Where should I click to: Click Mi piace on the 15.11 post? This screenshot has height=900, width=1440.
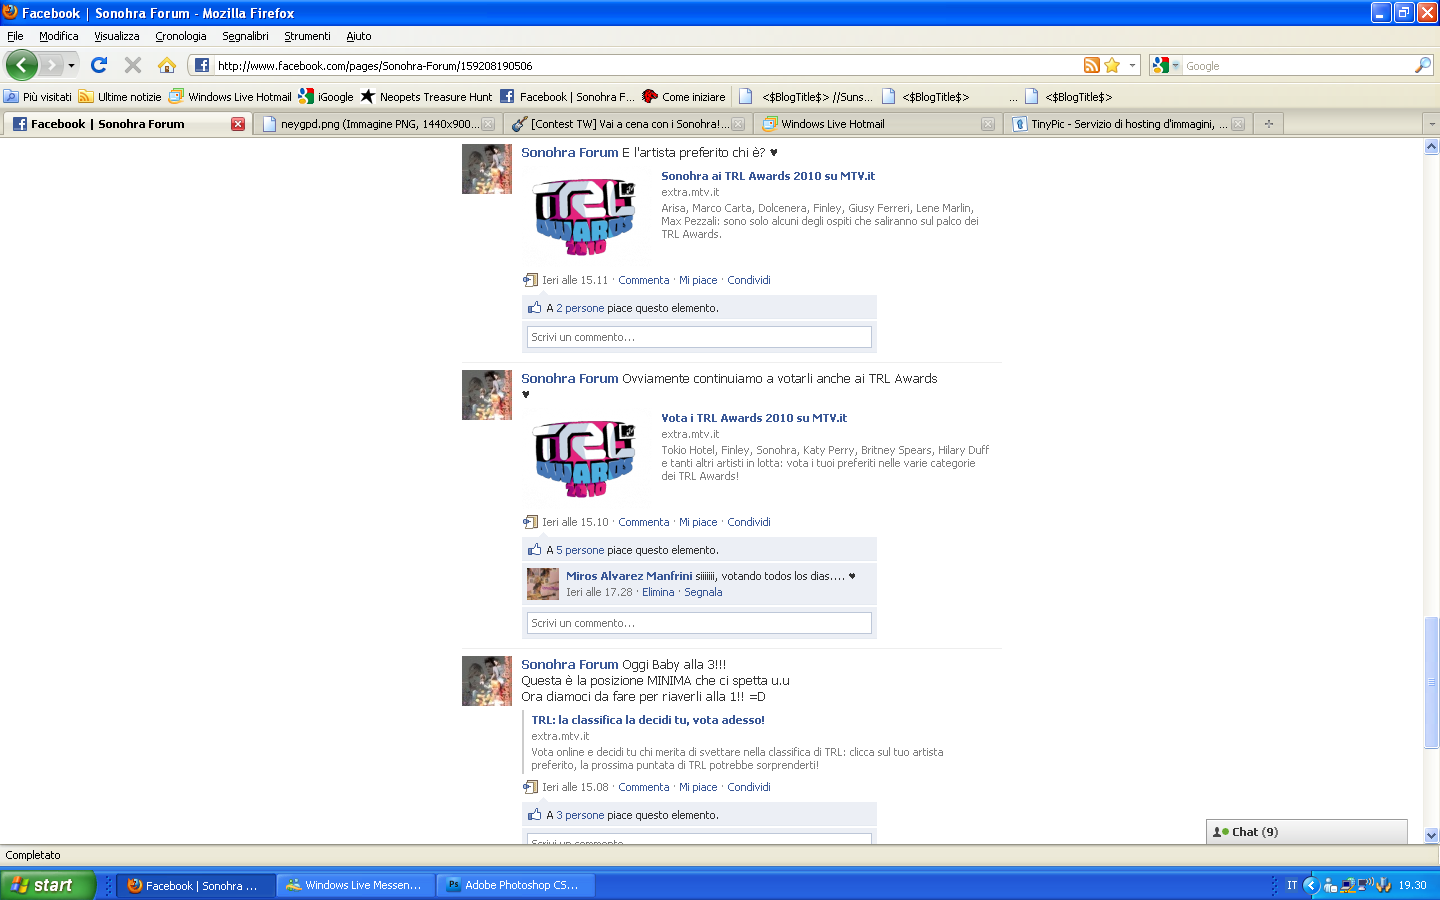click(698, 280)
